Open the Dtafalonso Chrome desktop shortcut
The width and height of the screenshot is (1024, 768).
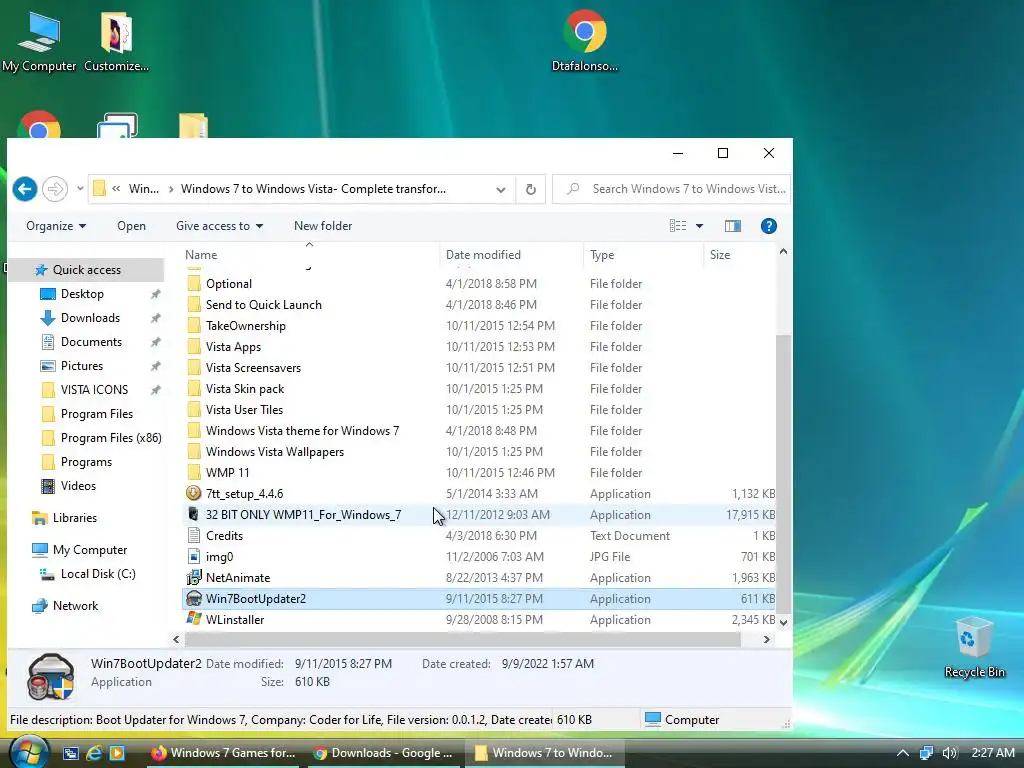coord(584,40)
